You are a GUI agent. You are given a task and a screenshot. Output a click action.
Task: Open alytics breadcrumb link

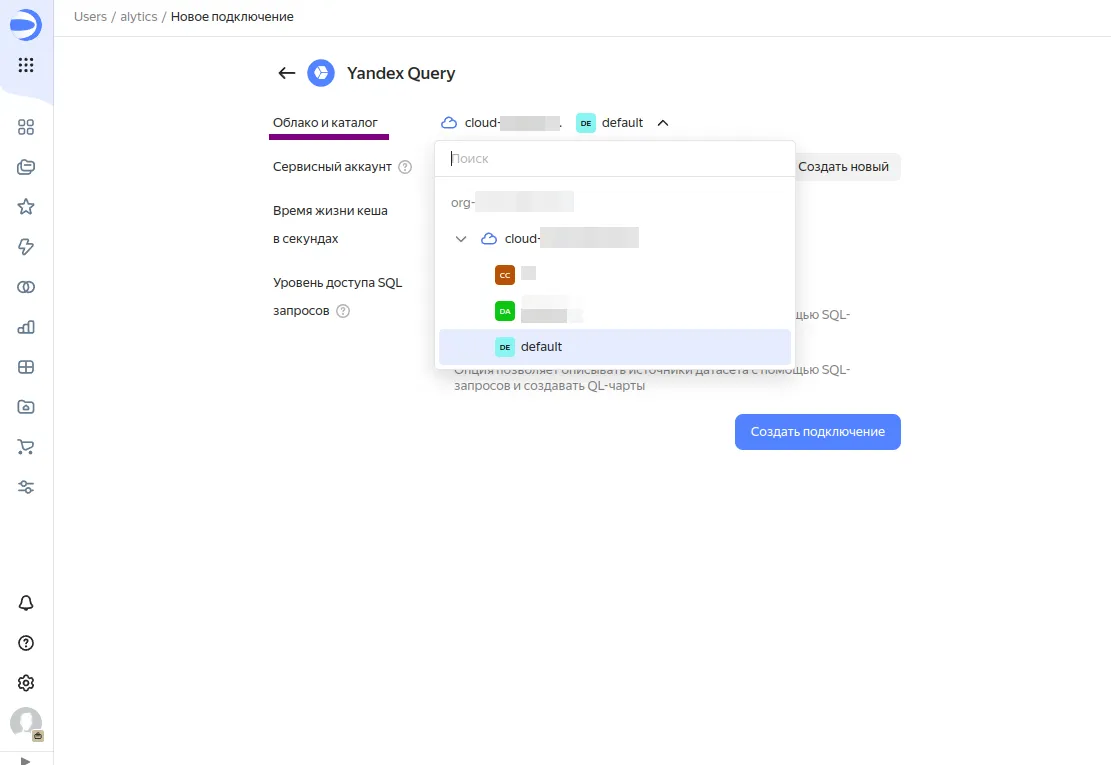pos(139,17)
